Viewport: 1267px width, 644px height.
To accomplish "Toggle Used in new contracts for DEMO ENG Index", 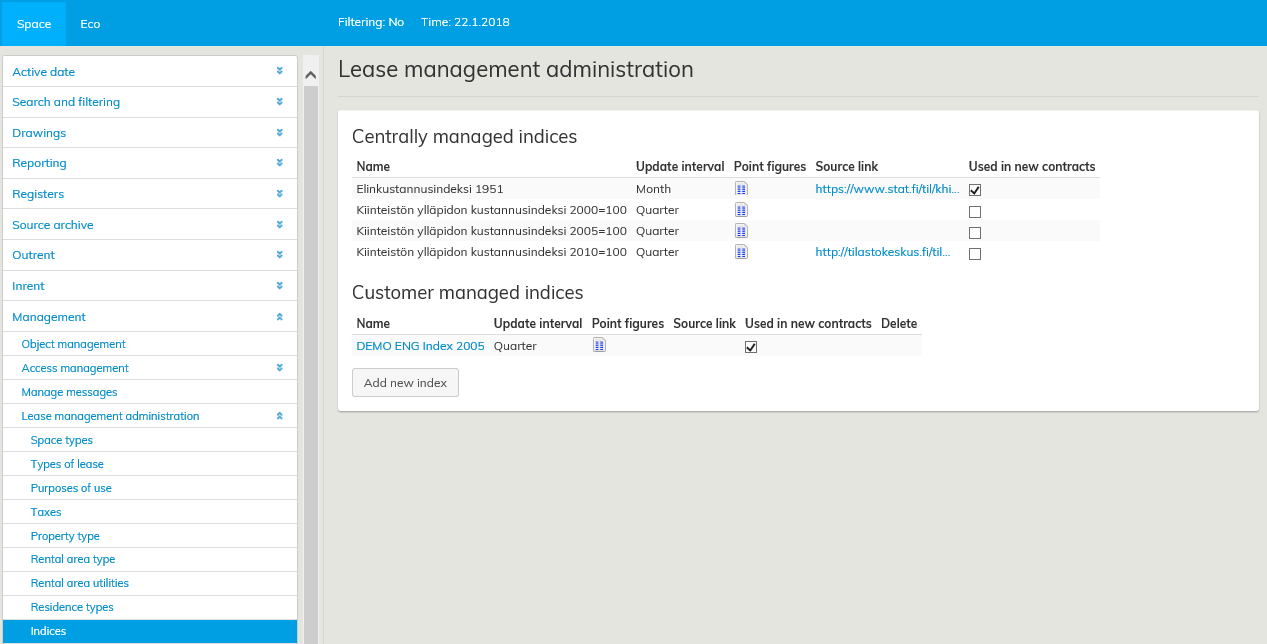I will pos(751,347).
